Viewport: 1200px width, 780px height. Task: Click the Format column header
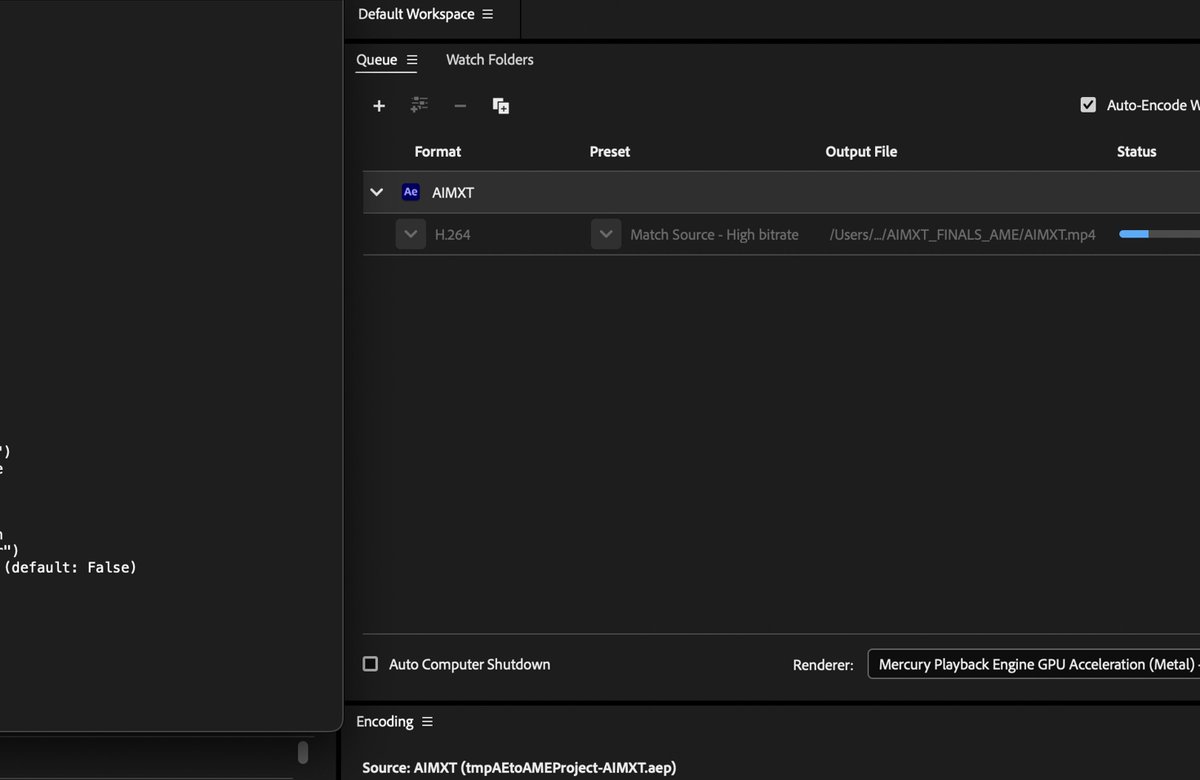[x=438, y=152]
